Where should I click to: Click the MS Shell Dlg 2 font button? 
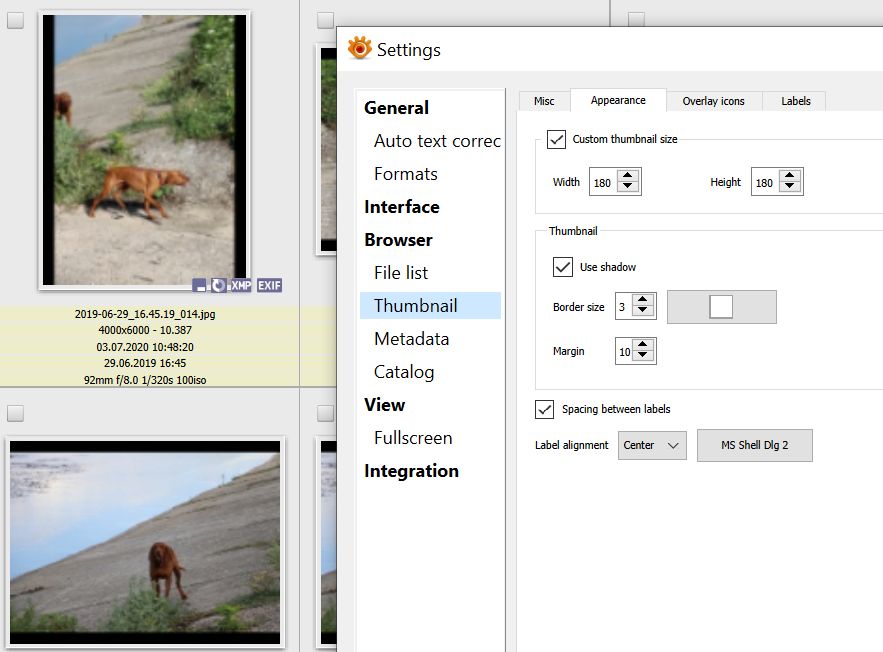(x=754, y=445)
